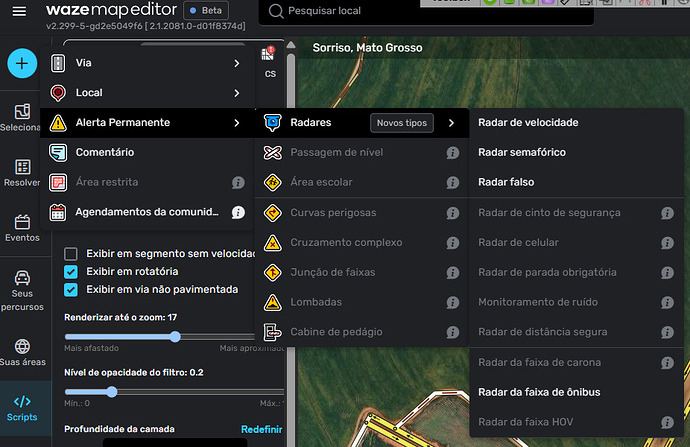The image size is (690, 447).
Task: Select Radar da faixa de ônibus
Action: click(x=576, y=392)
